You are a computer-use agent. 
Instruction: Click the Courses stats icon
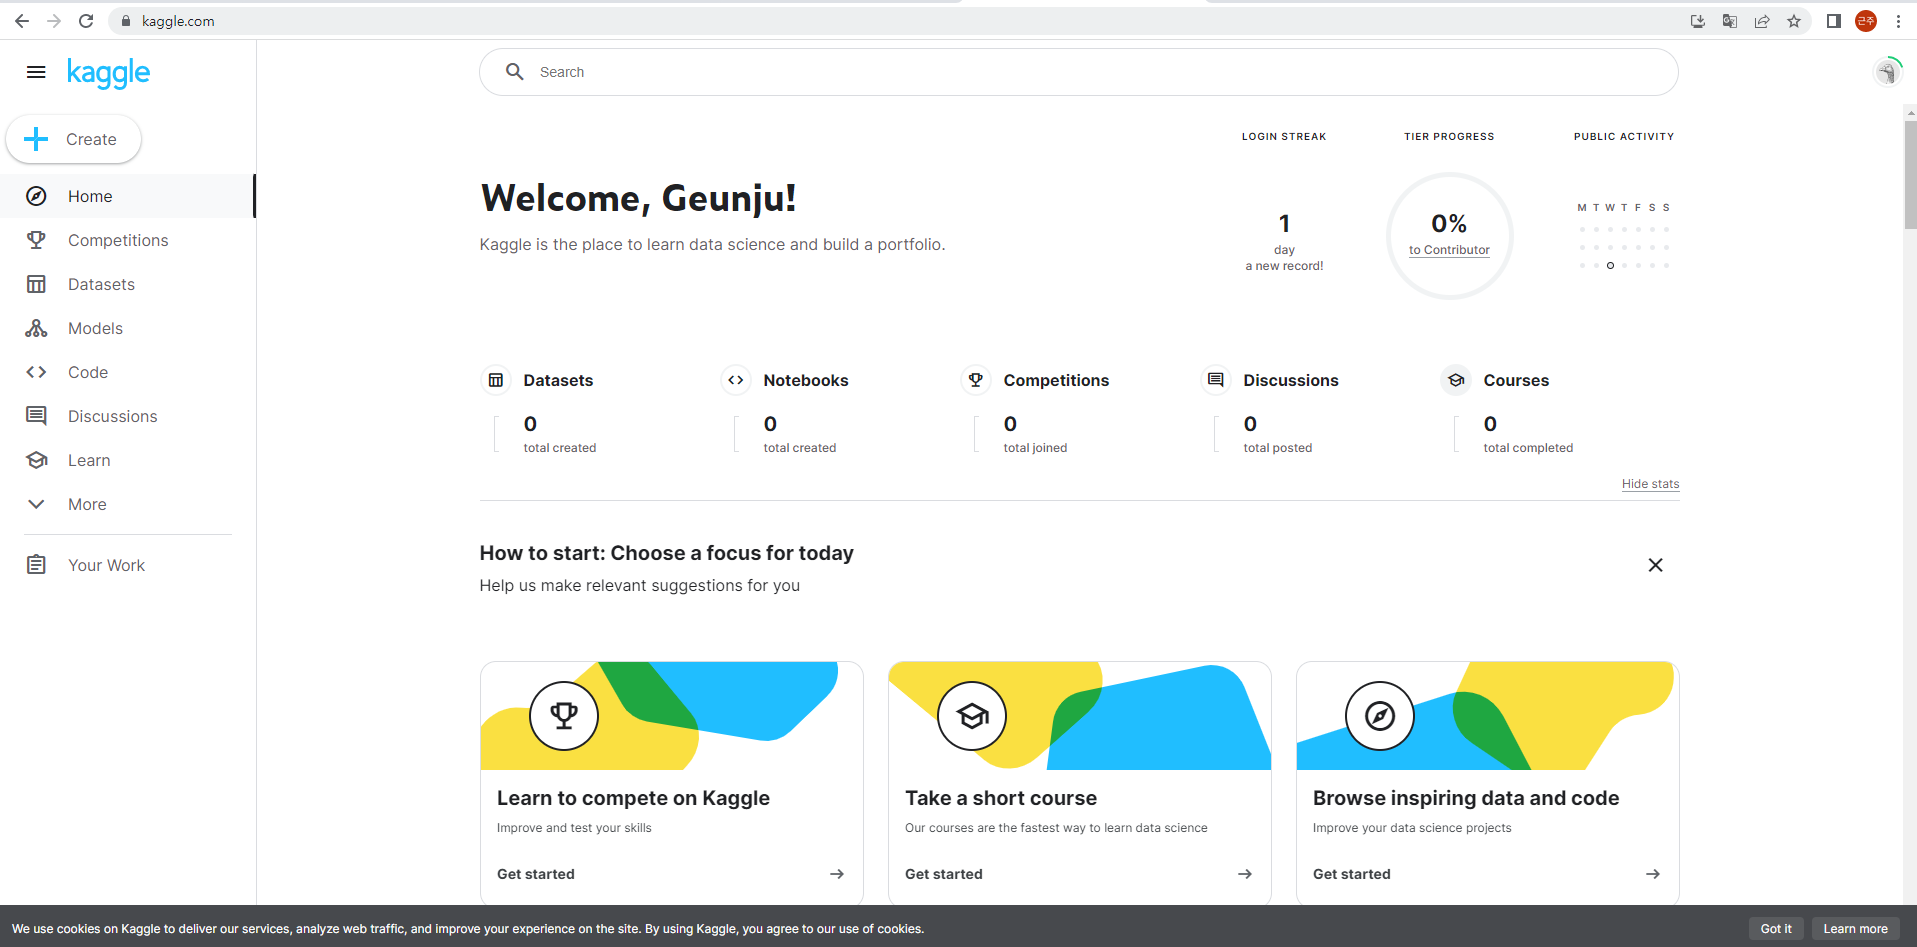point(1456,380)
